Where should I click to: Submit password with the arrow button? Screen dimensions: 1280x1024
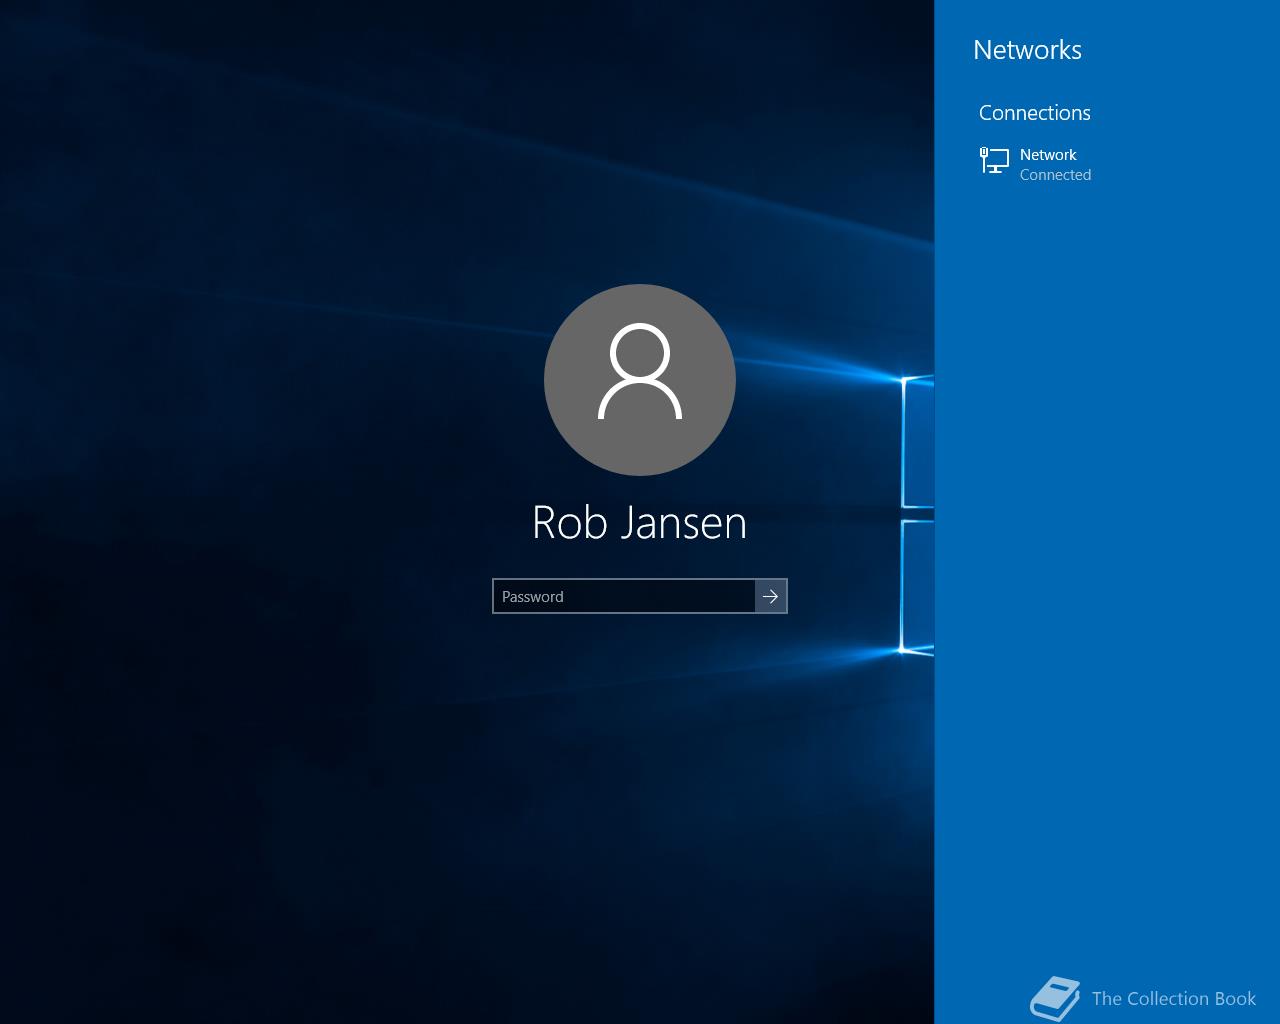[771, 596]
